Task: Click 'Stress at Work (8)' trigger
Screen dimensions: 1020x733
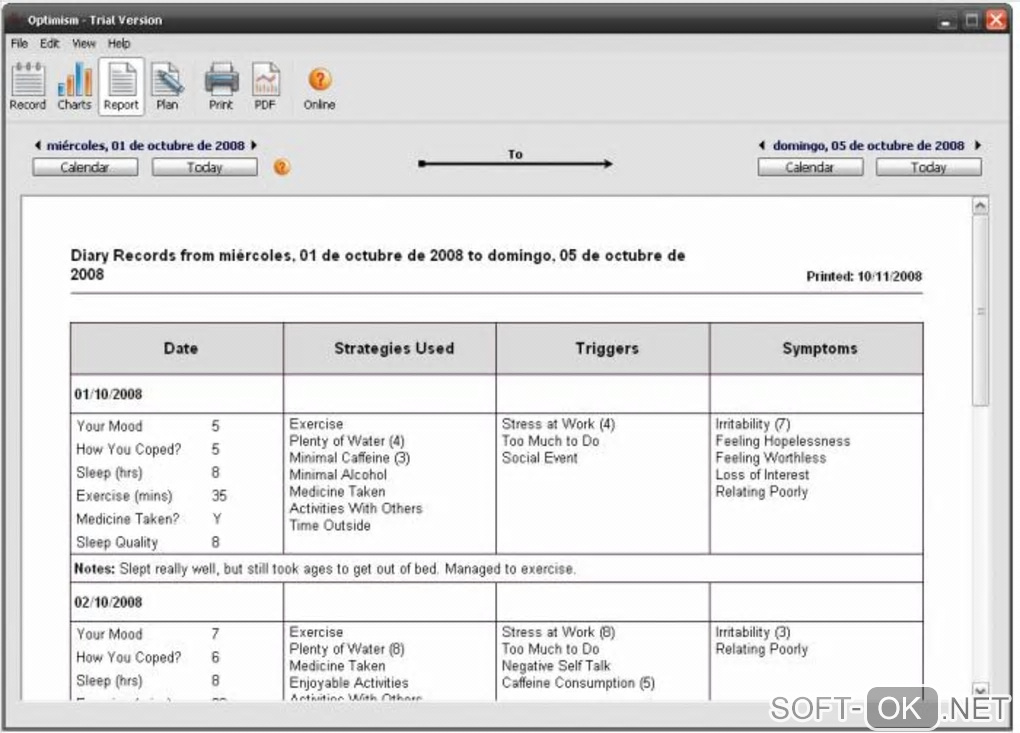Action: point(558,632)
